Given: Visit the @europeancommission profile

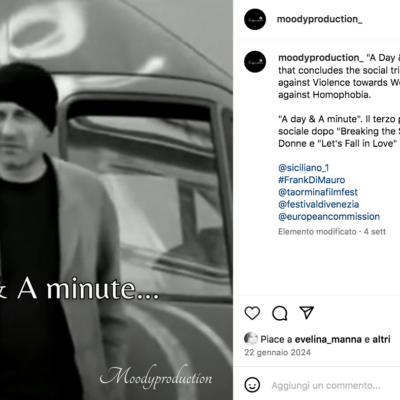Looking at the screenshot, I should pos(329,216).
